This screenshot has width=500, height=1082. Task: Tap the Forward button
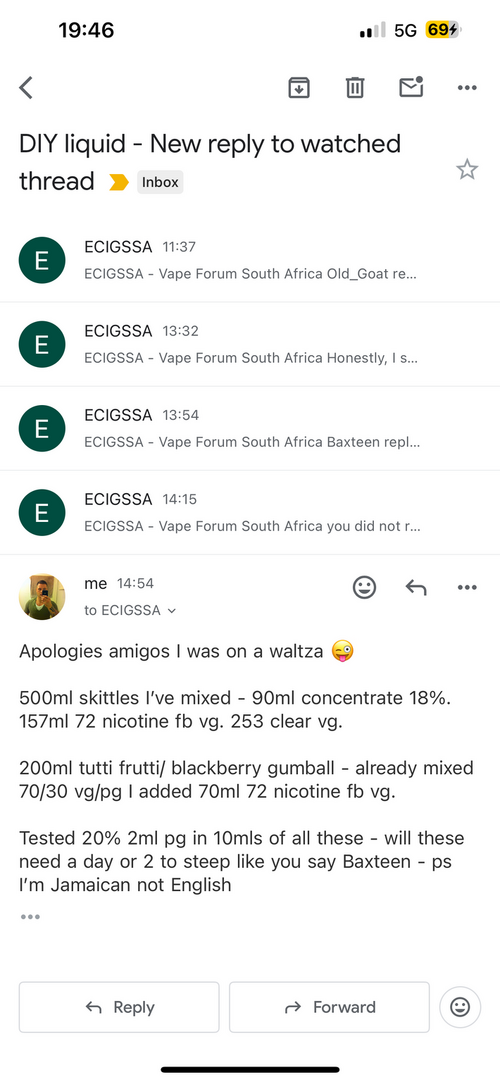point(329,1007)
